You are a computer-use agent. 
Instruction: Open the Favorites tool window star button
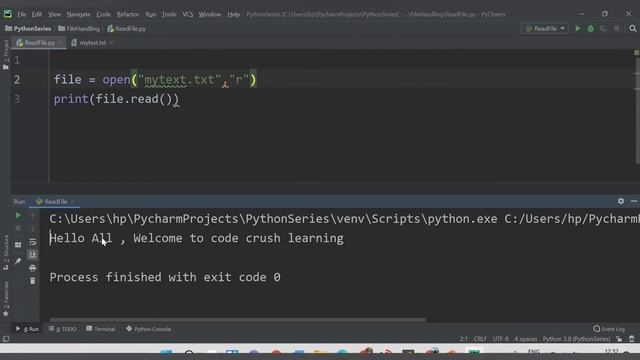click(x=5, y=299)
